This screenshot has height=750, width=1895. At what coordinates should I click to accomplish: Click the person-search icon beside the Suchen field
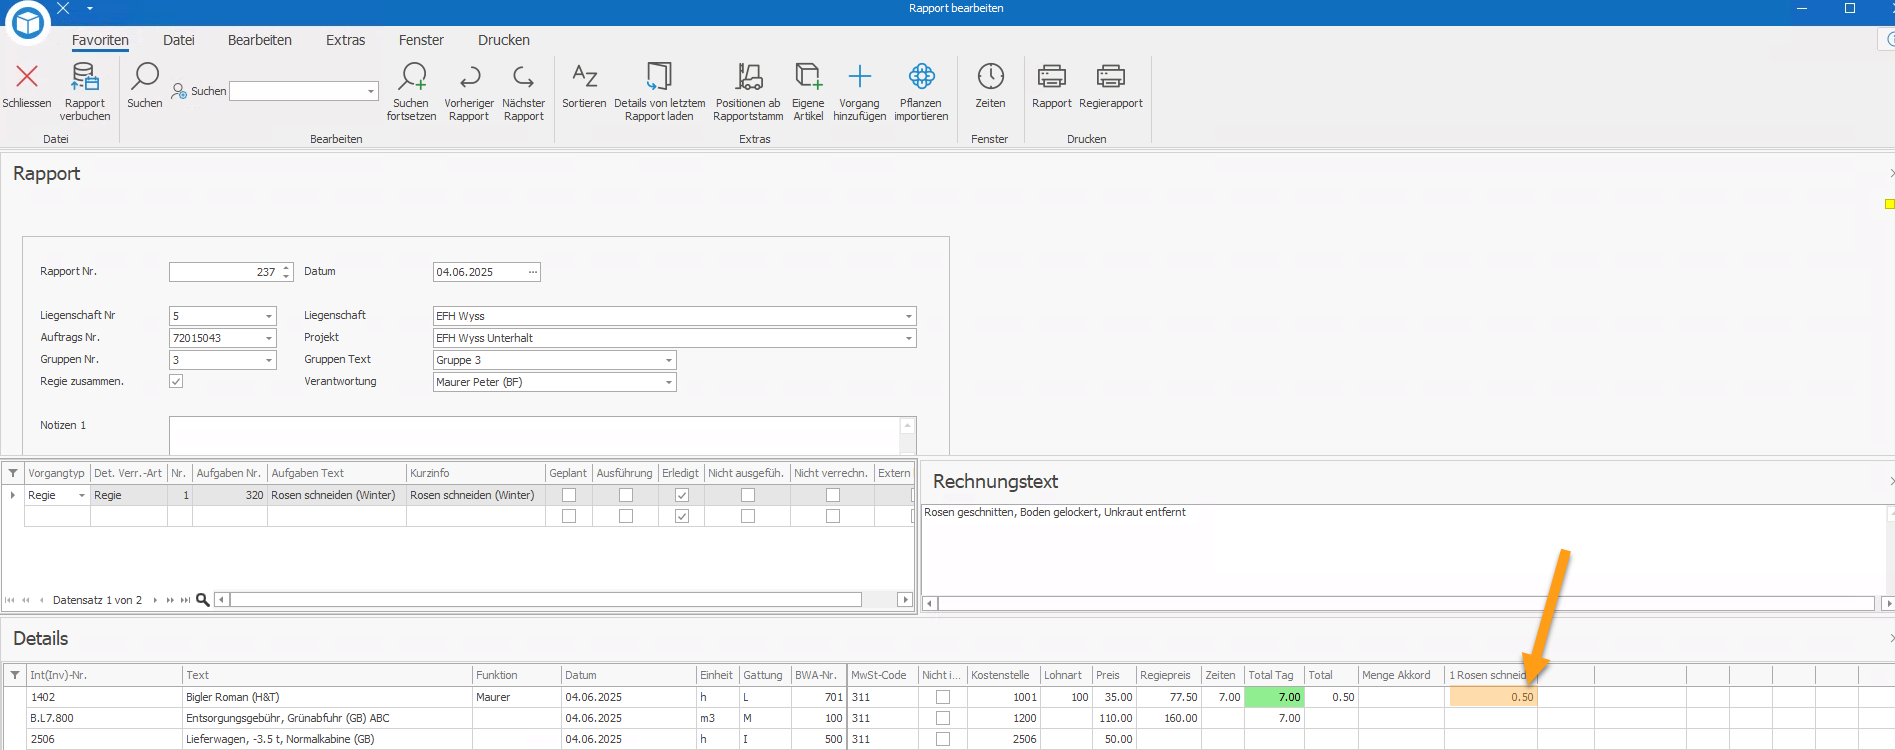tap(179, 91)
